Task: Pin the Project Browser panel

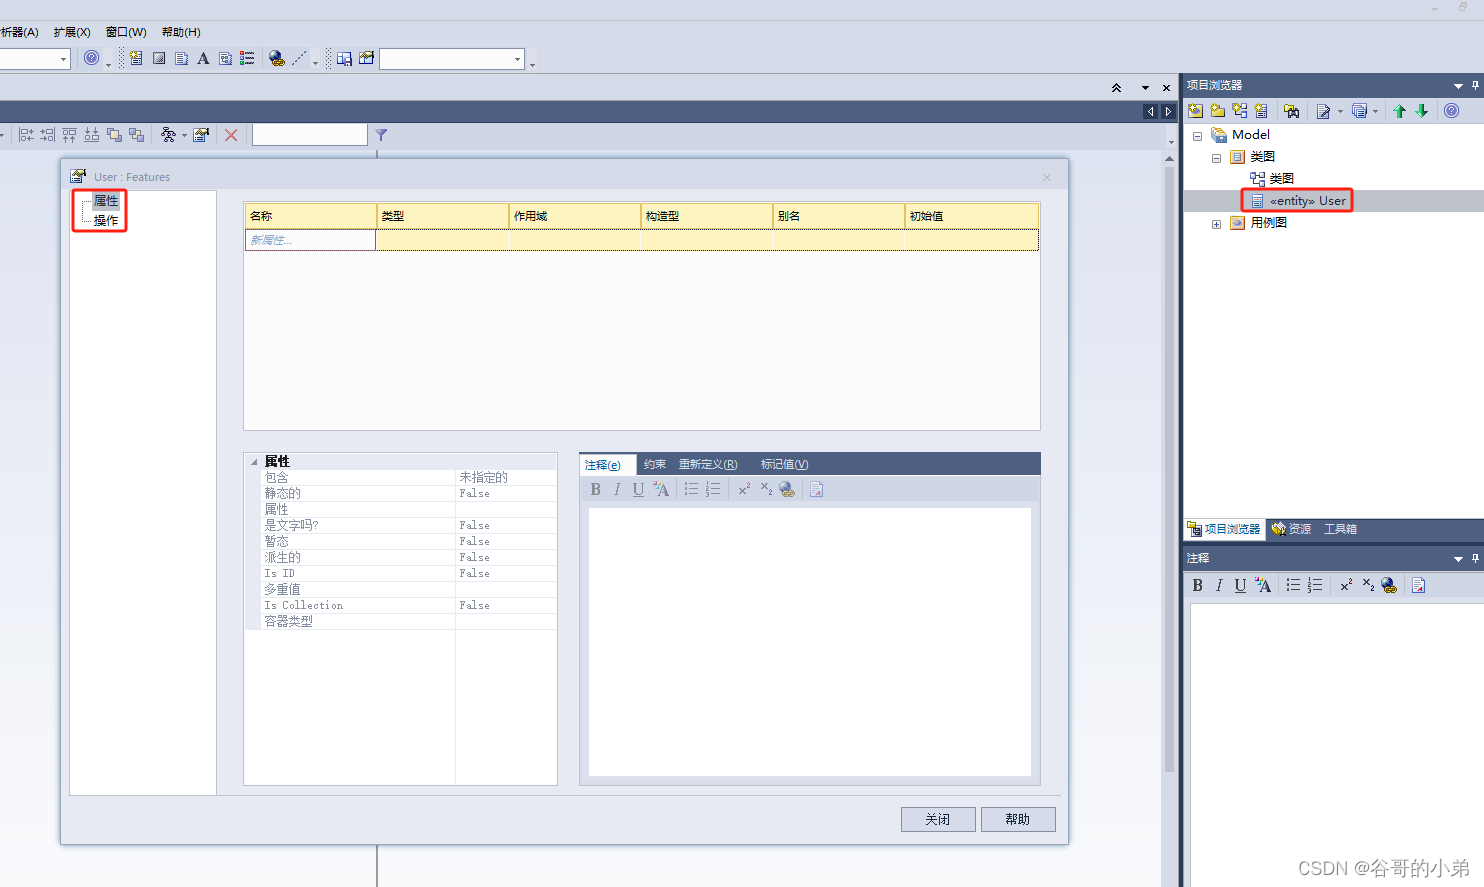Action: coord(1475,85)
